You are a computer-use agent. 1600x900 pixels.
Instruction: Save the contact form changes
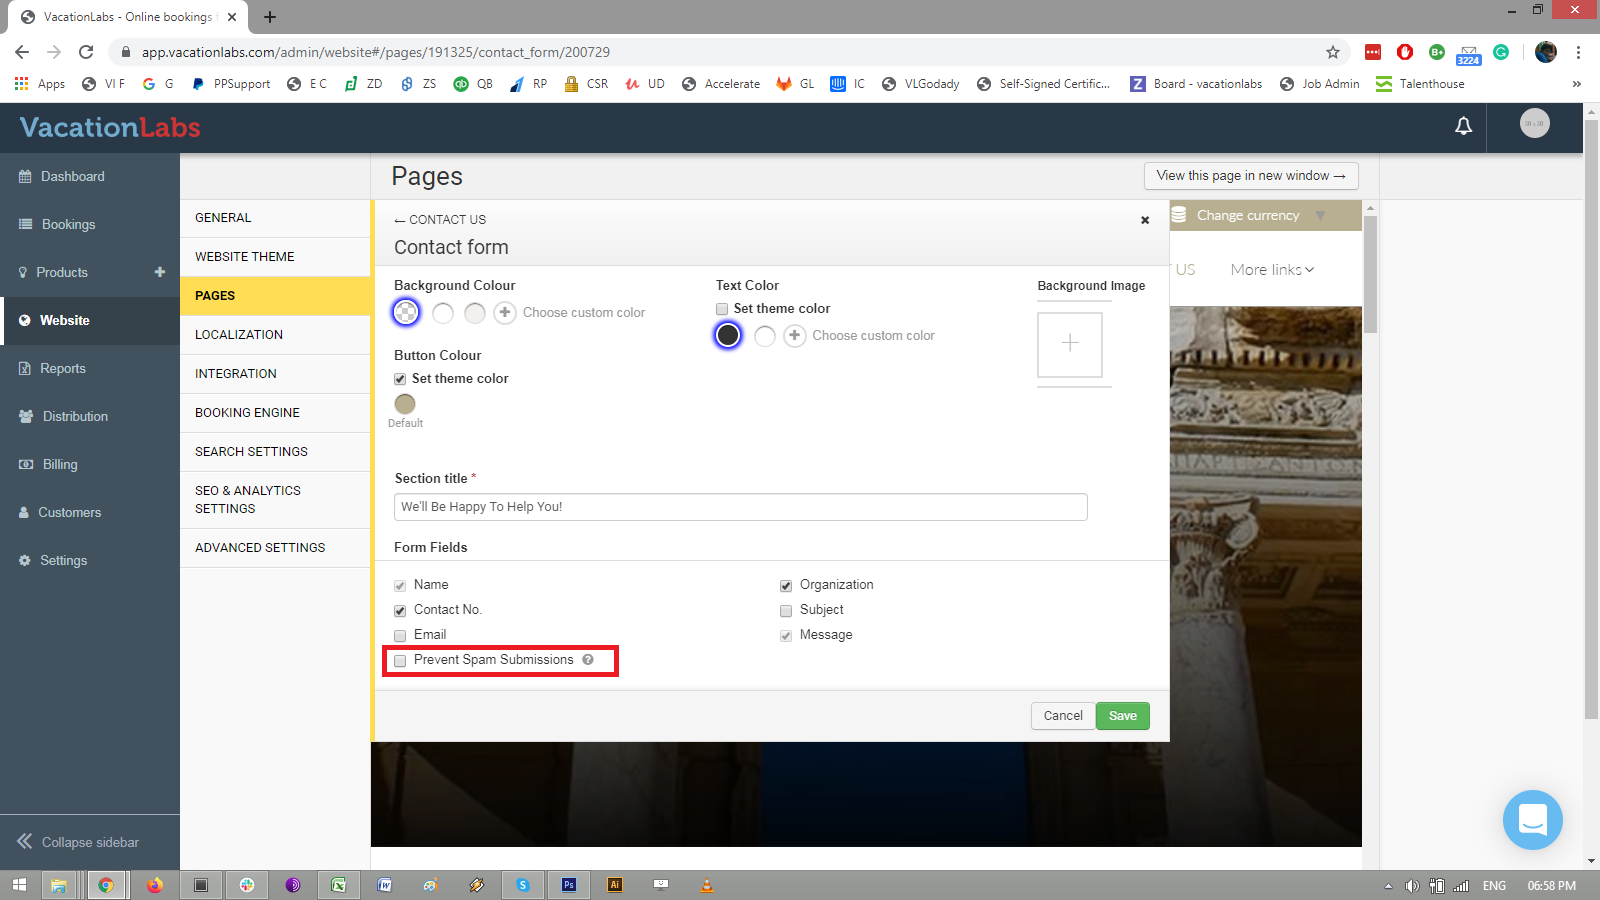(x=1122, y=716)
